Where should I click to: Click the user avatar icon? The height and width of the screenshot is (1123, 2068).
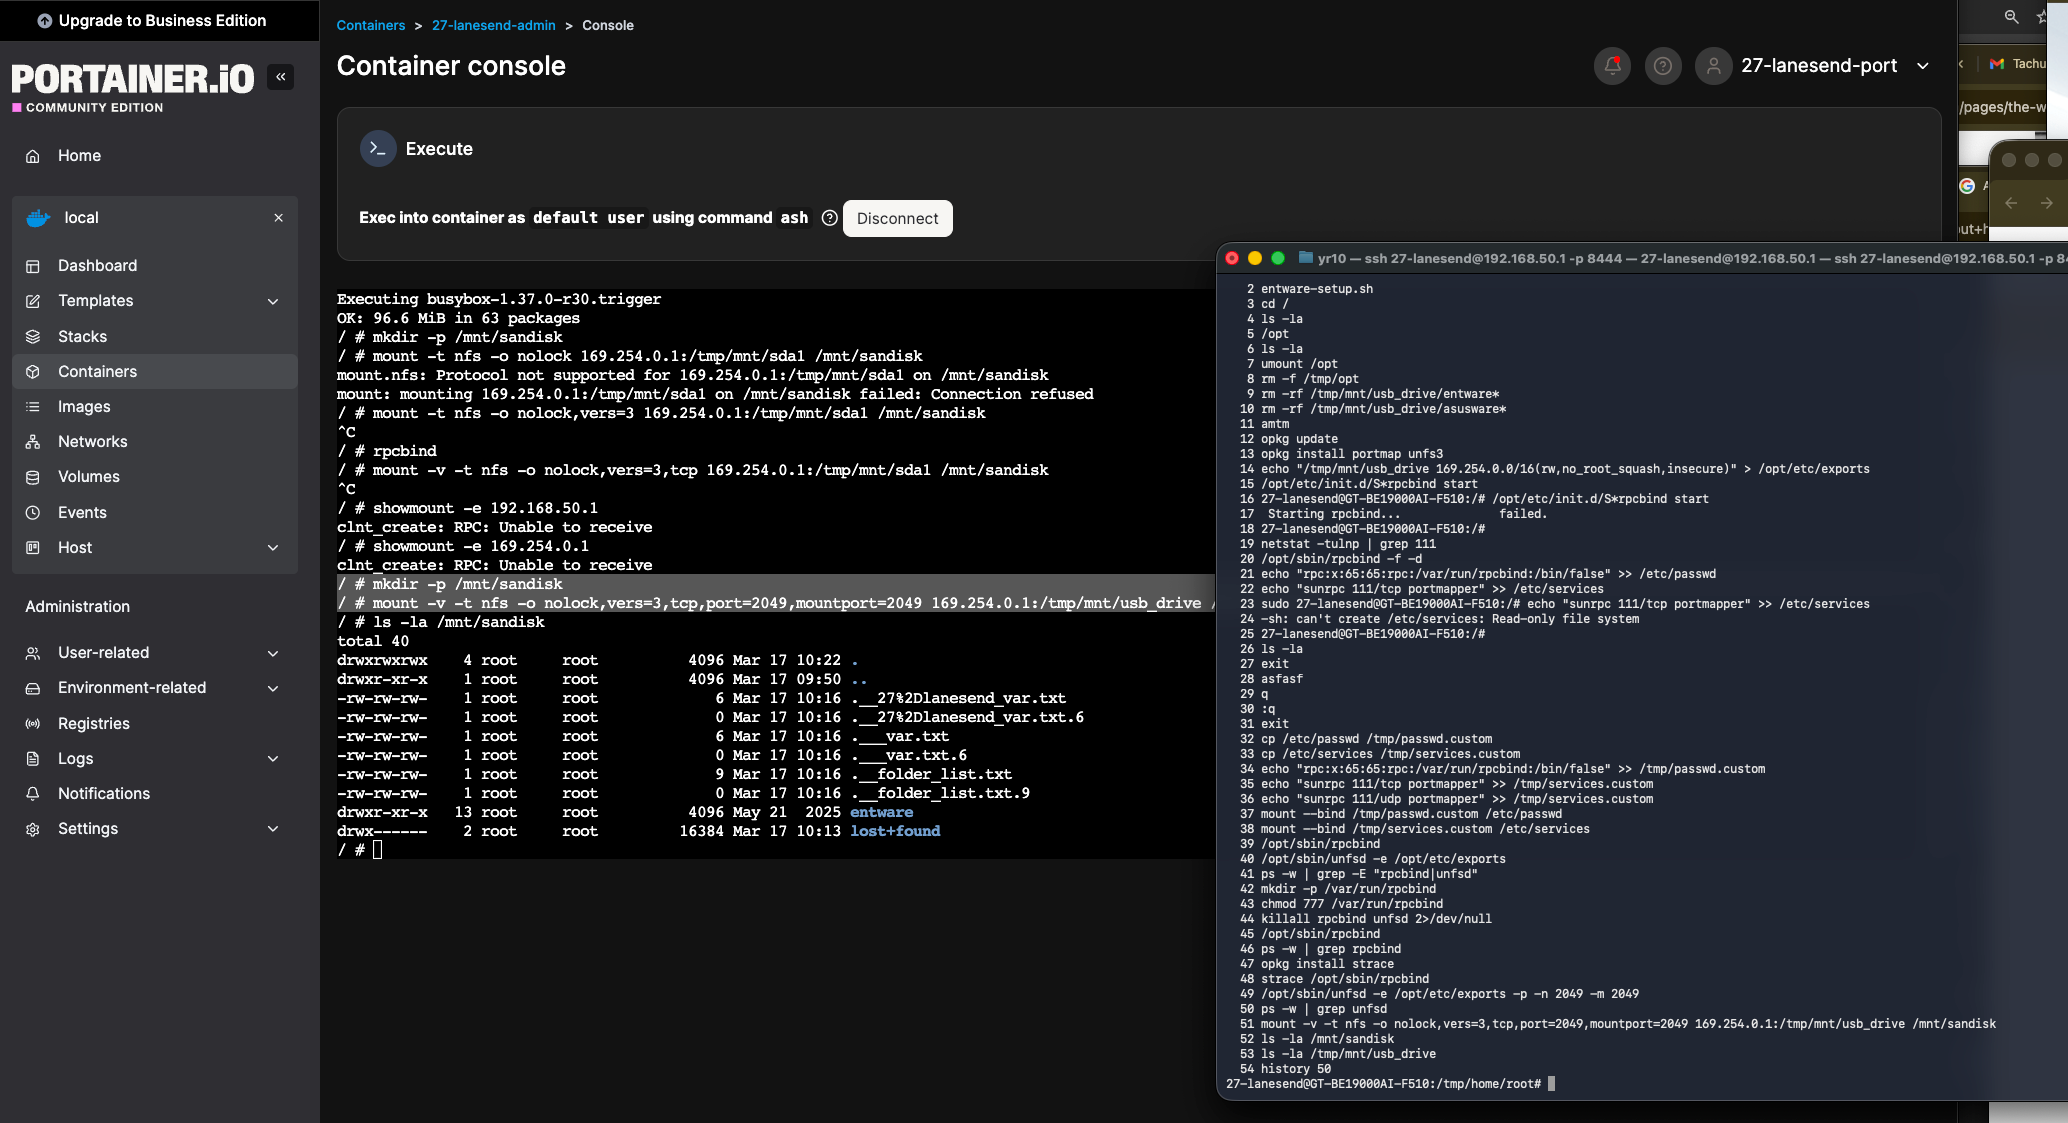pyautogui.click(x=1713, y=66)
